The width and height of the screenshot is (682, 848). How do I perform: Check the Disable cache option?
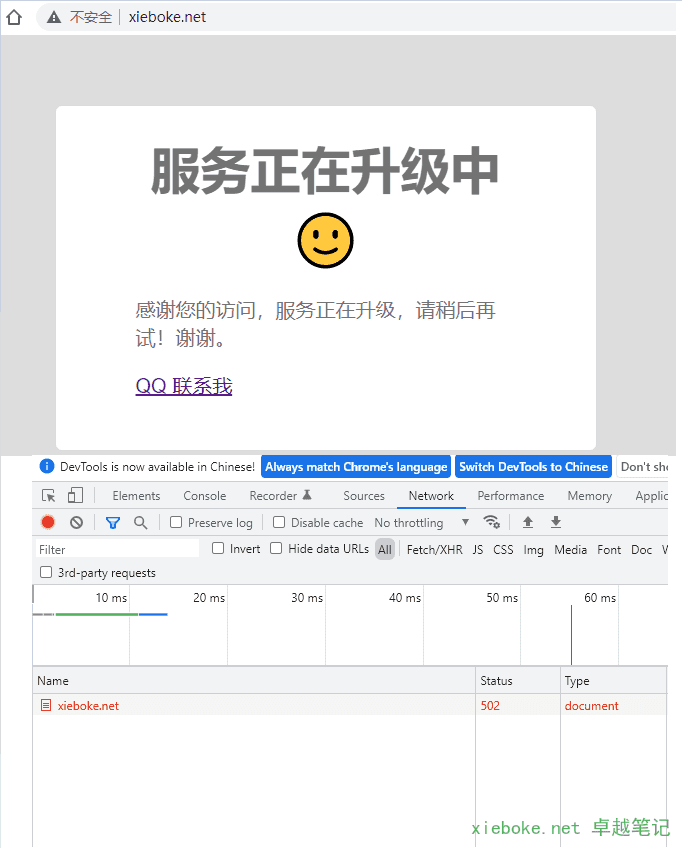click(279, 522)
